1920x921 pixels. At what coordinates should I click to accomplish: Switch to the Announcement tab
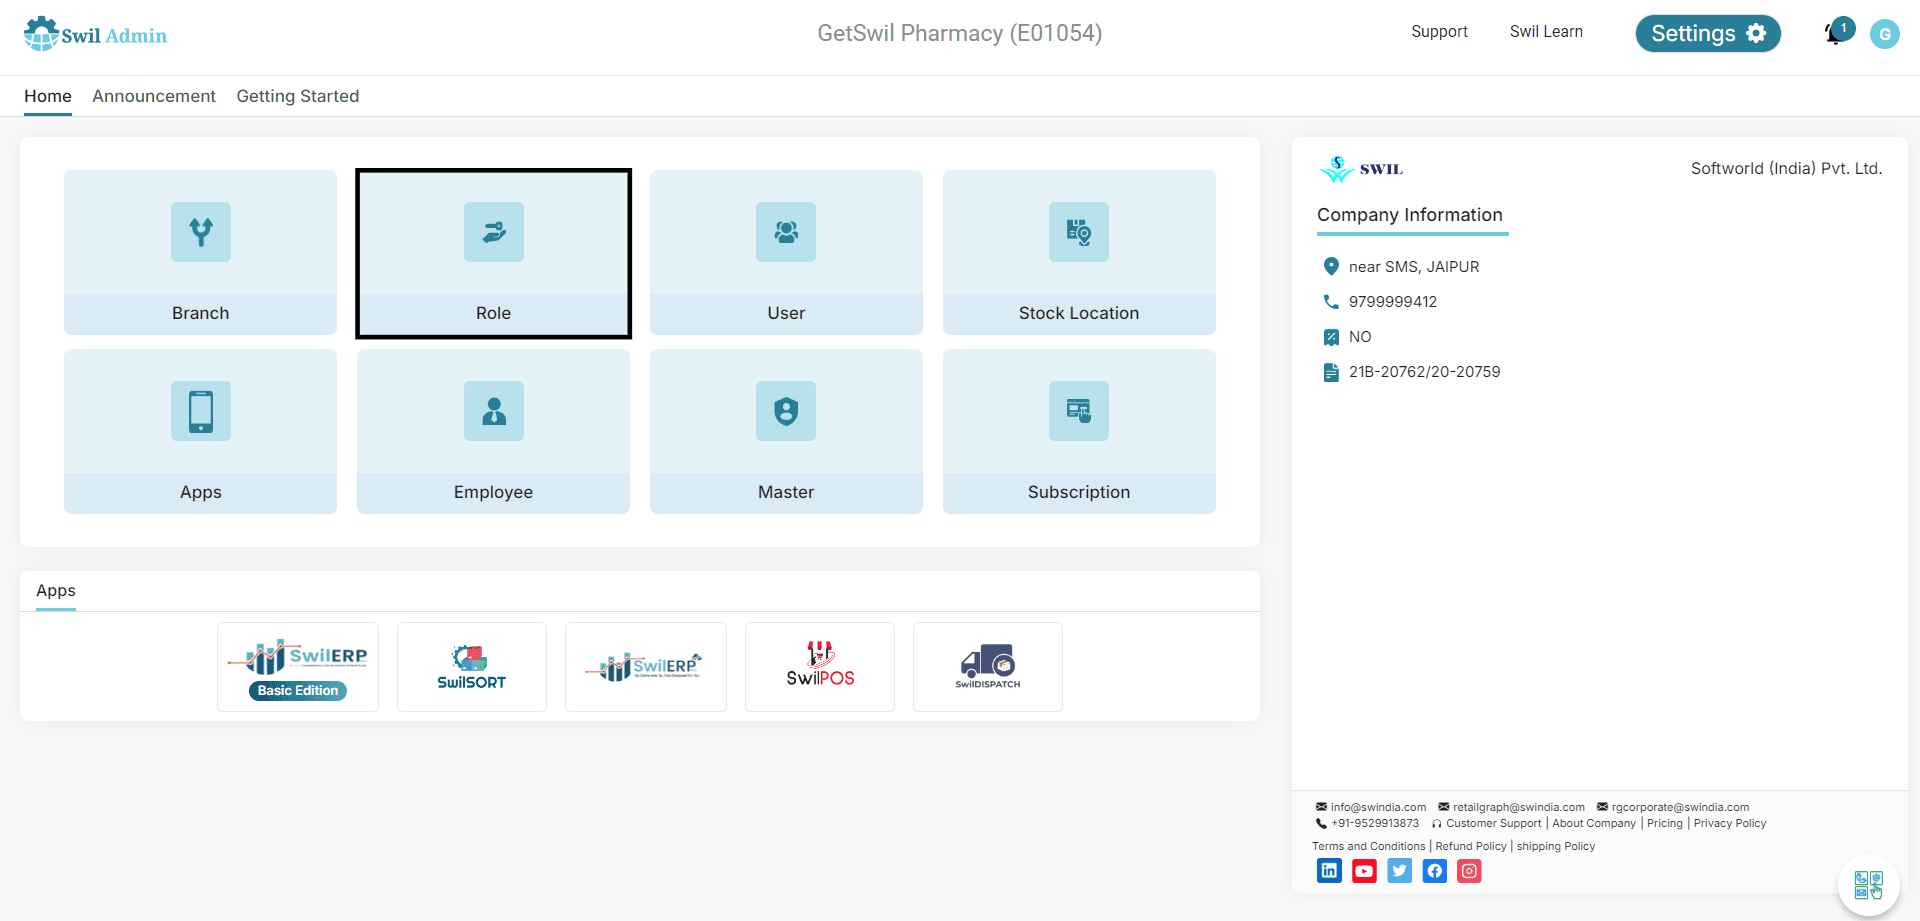tap(154, 96)
